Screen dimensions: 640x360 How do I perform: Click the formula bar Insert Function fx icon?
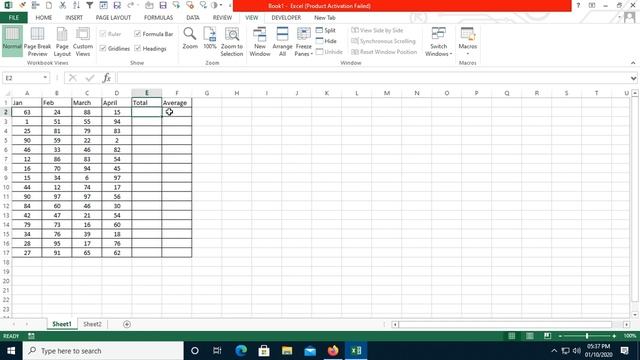107,78
